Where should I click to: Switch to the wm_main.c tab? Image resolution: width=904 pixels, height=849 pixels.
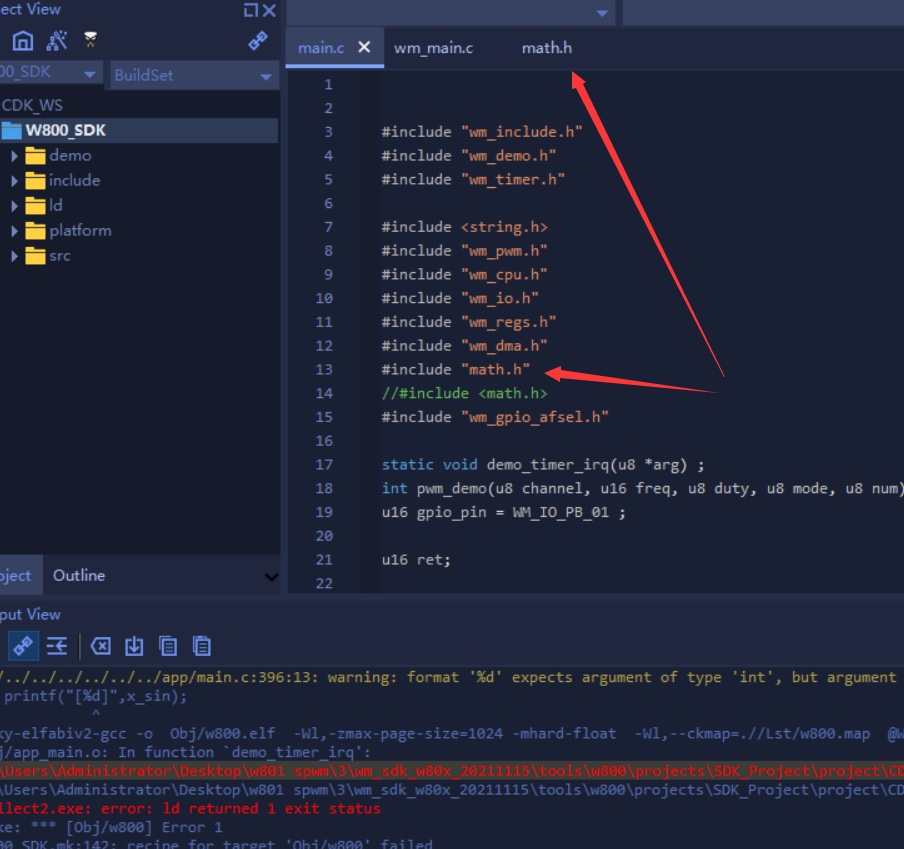click(x=433, y=48)
